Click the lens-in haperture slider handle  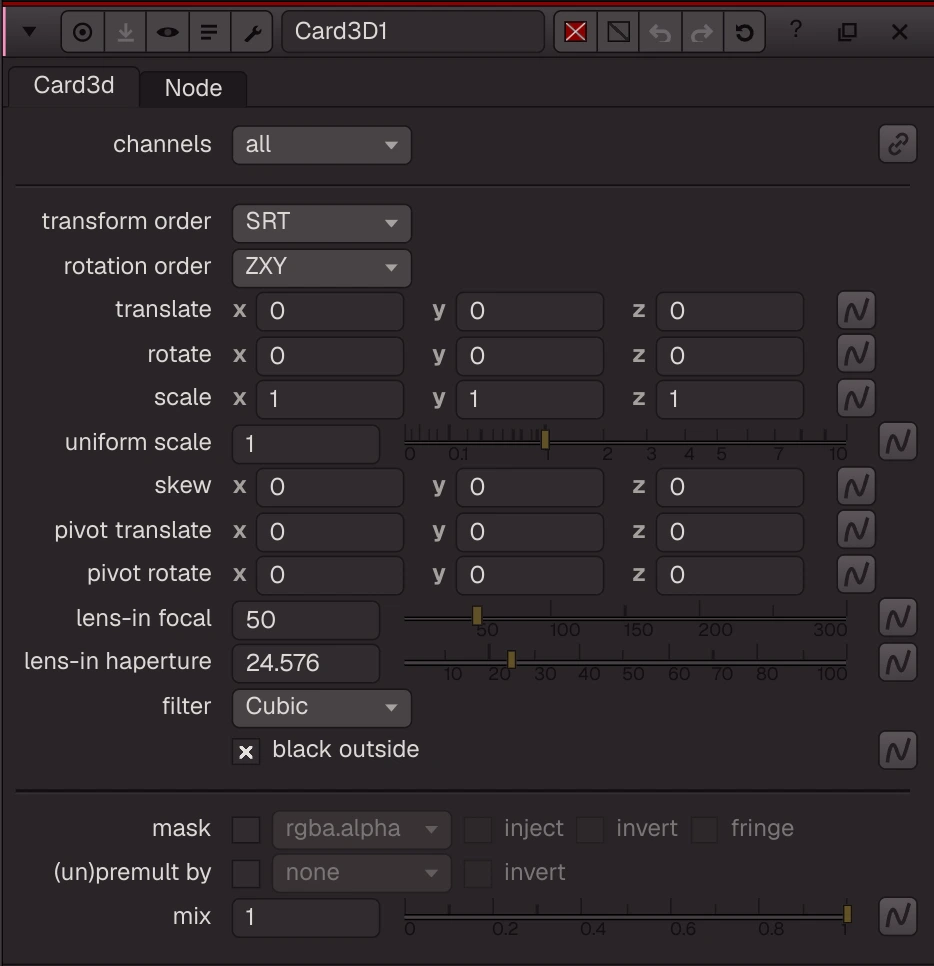[x=511, y=659]
